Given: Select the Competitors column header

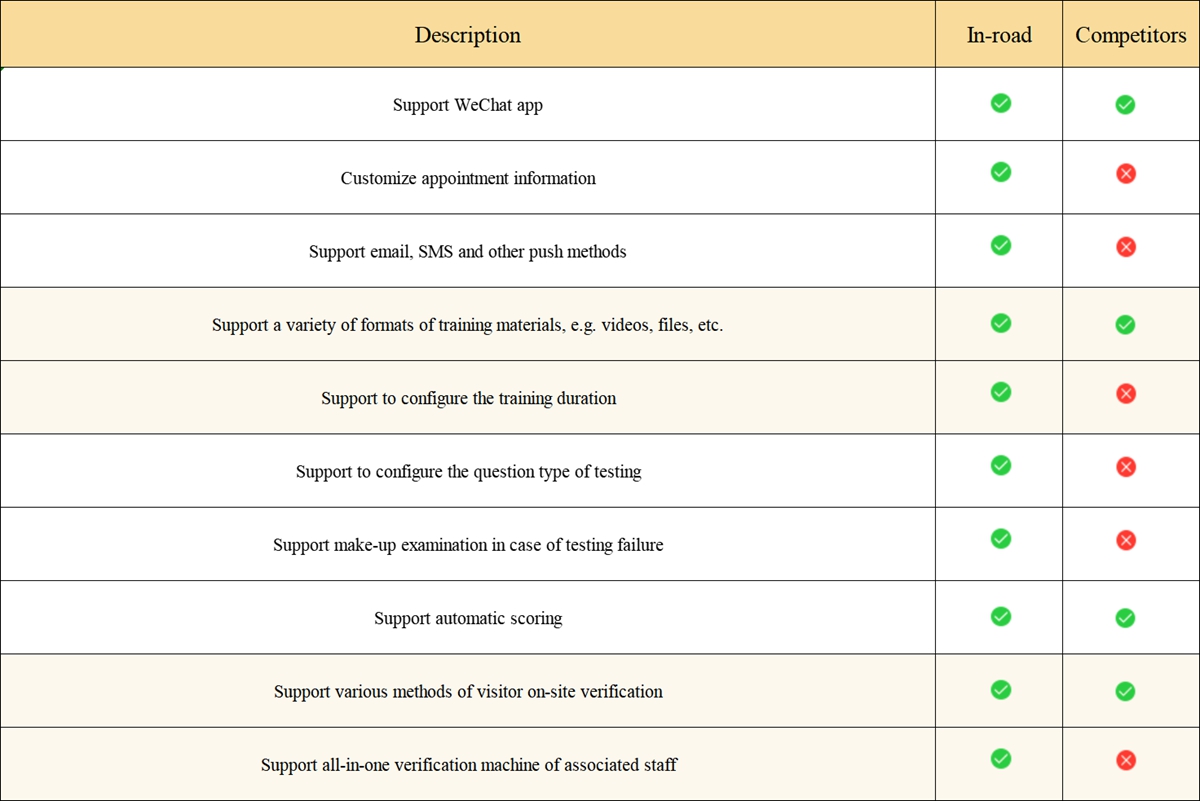Looking at the screenshot, I should [1131, 35].
